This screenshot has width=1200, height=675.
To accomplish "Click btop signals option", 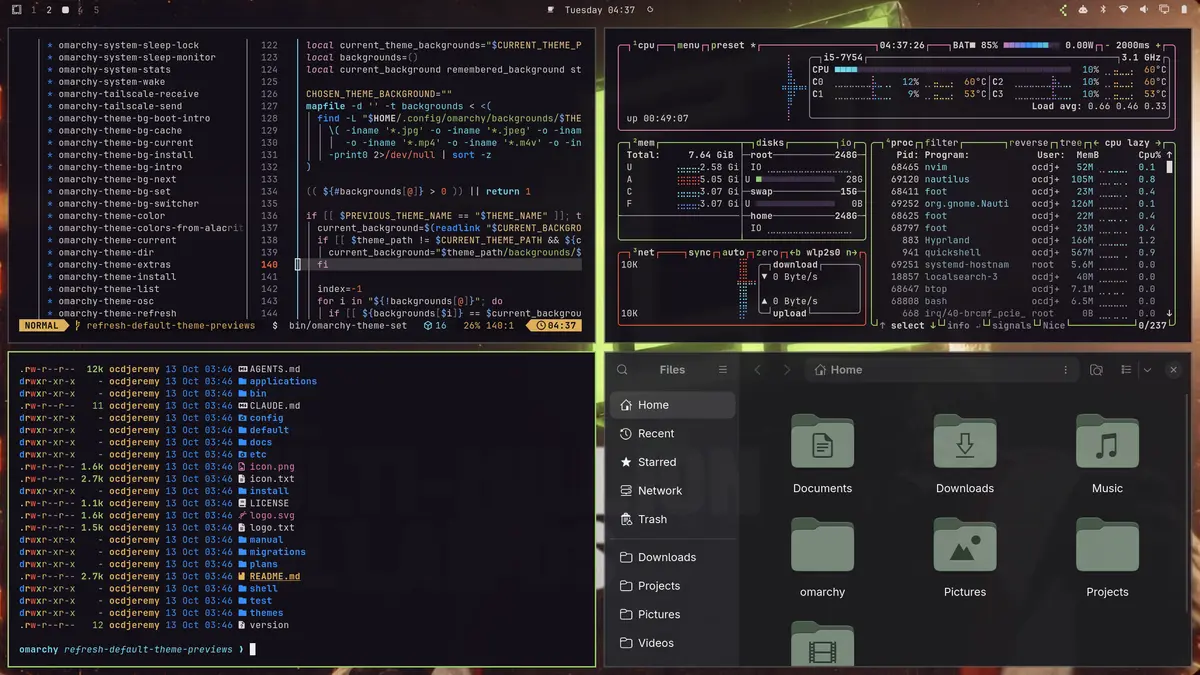I will 1012,325.
